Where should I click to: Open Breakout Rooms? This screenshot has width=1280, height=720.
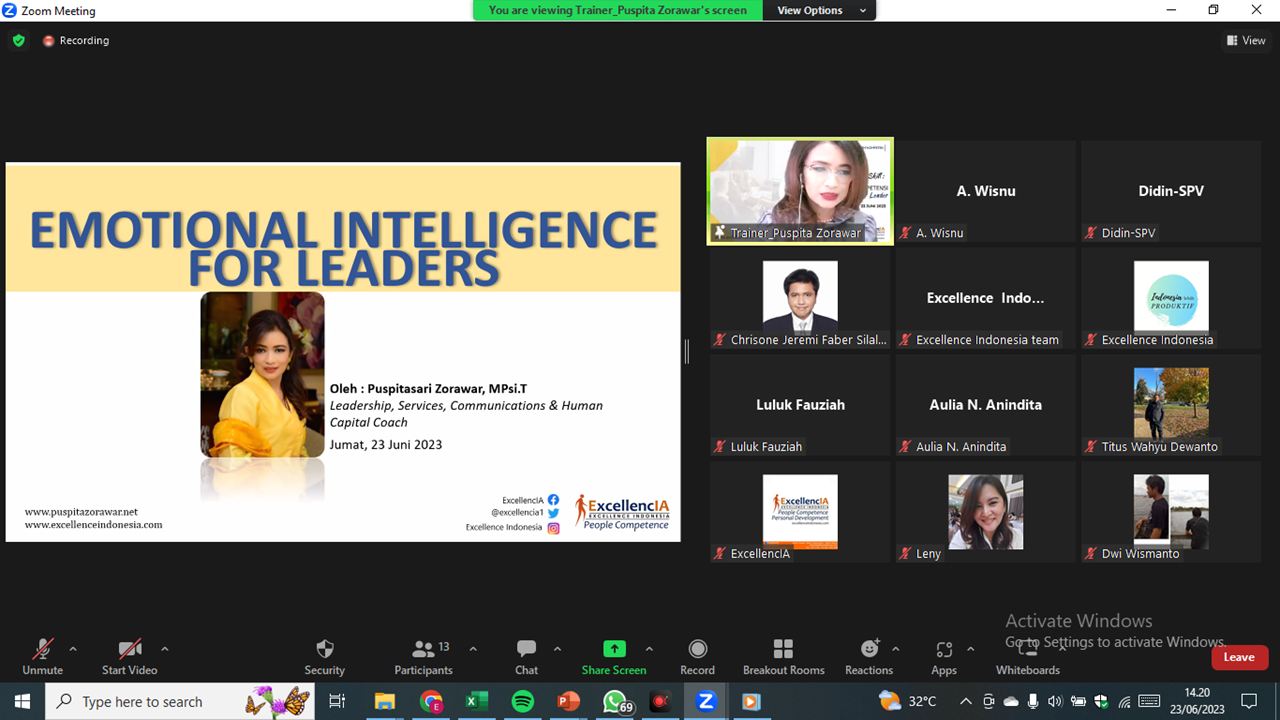tap(783, 657)
